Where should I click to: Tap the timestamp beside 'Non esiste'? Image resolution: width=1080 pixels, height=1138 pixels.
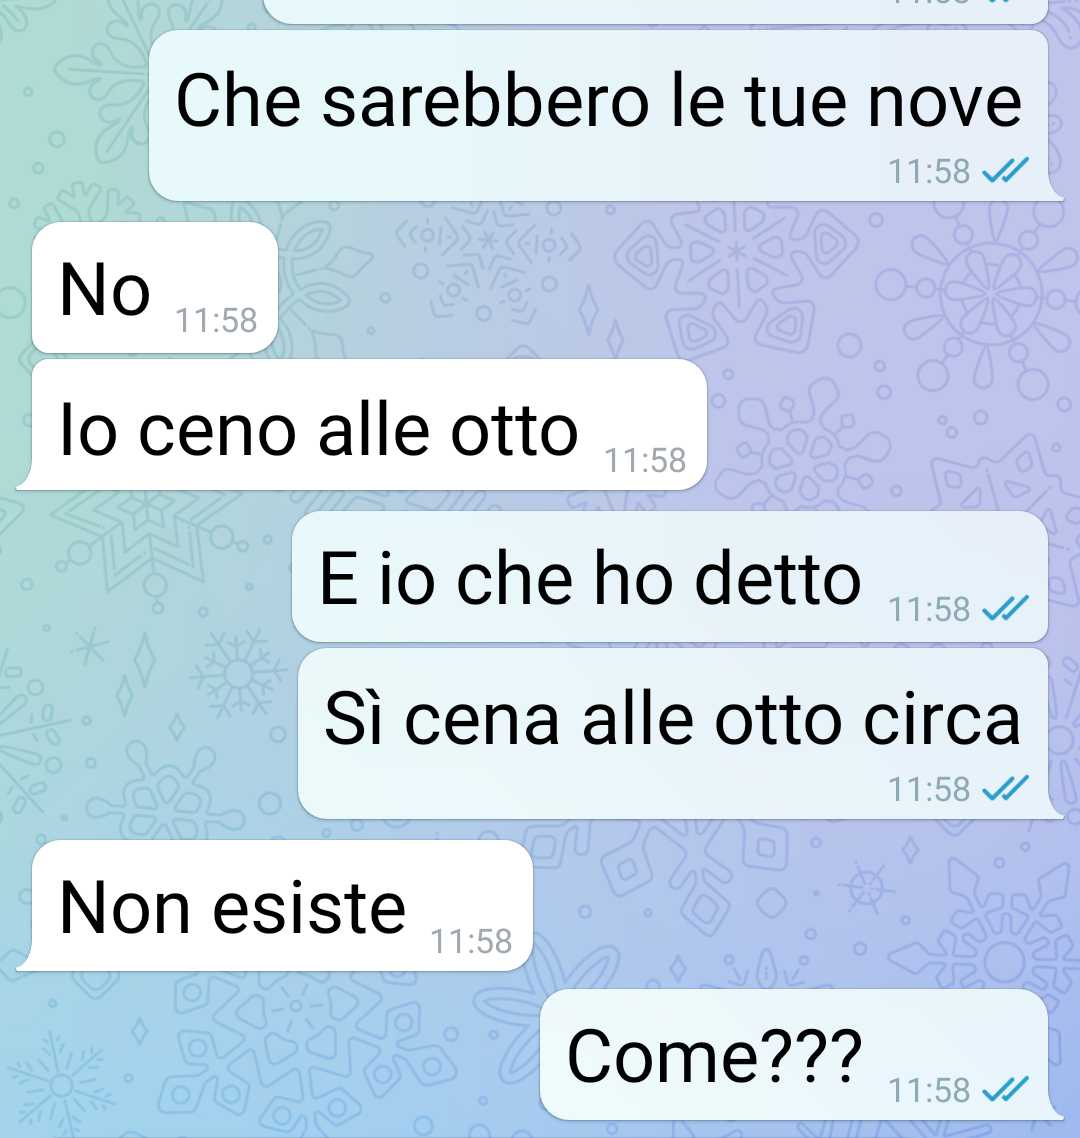click(471, 941)
